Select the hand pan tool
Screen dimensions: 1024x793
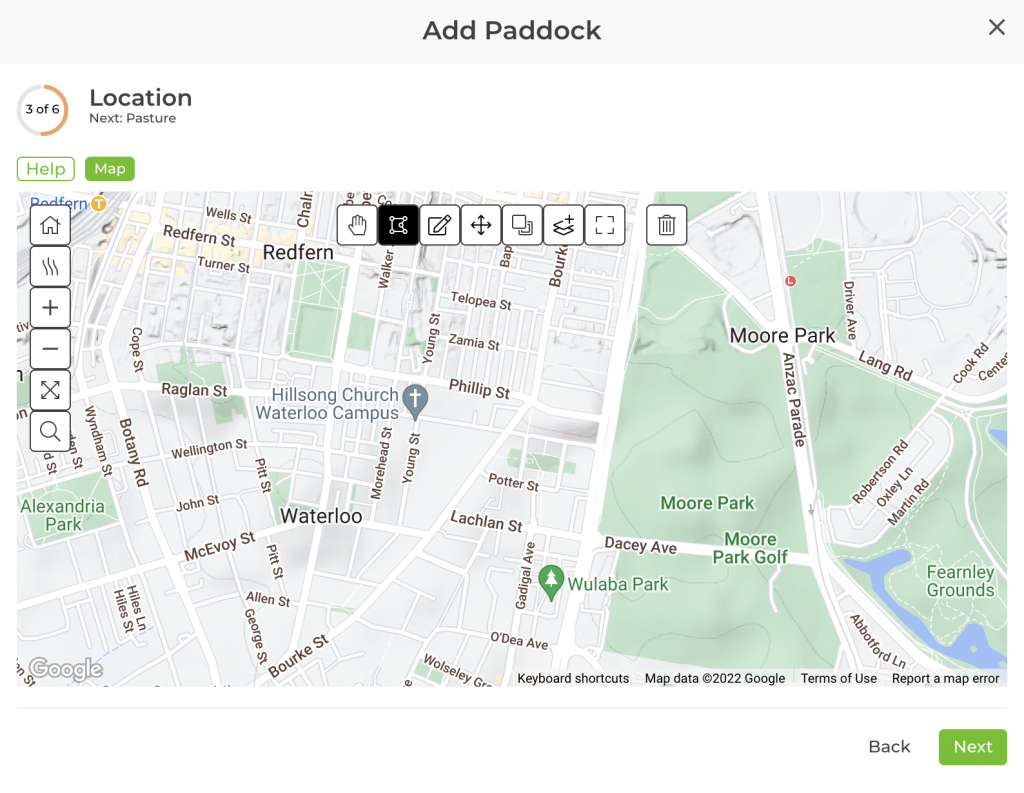point(357,225)
